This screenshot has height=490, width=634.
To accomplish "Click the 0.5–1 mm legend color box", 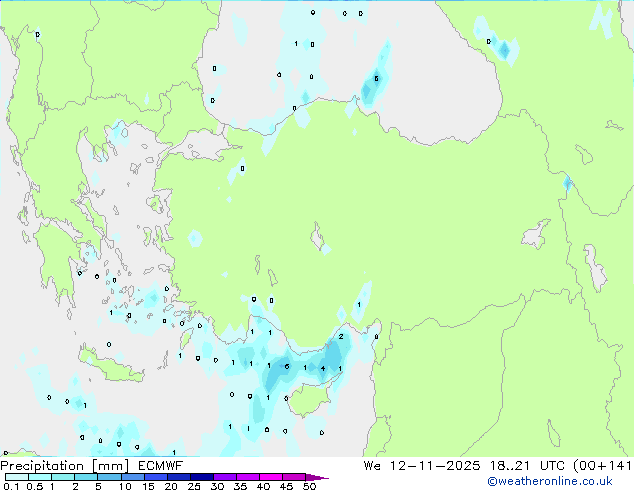I will pos(40,477).
